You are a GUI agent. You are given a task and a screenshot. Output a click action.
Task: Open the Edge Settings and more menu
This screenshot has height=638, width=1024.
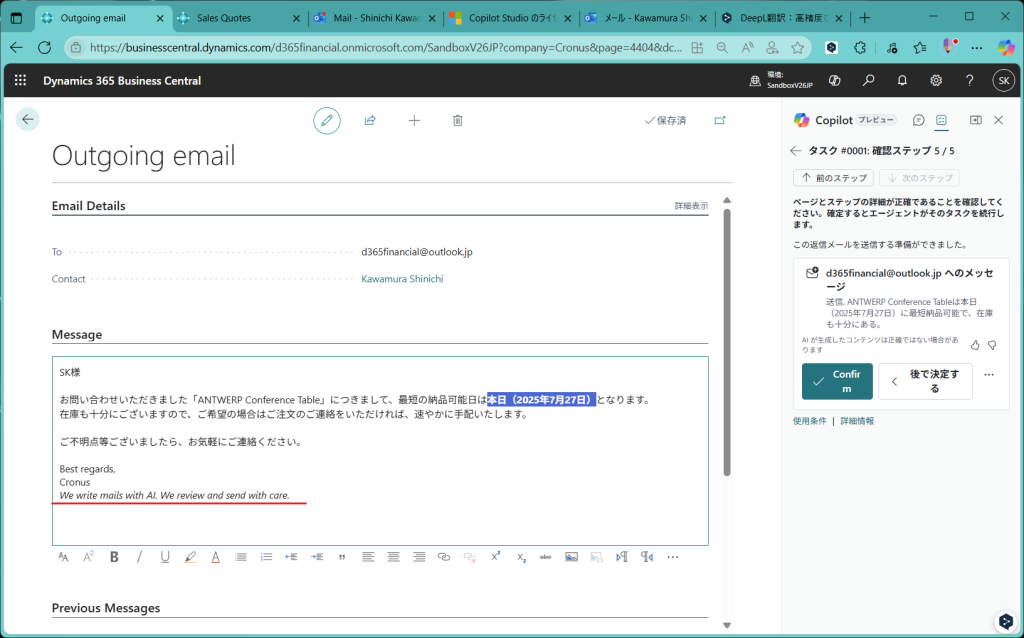976,48
